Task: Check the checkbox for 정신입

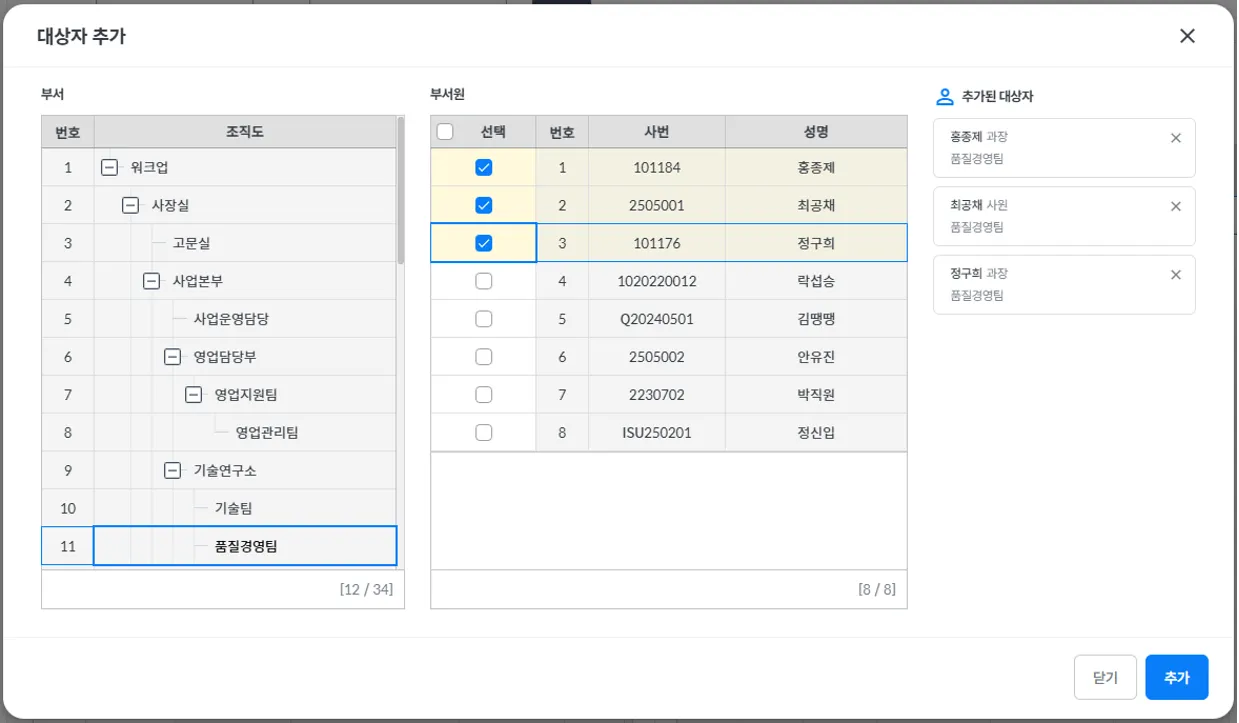Action: 484,433
